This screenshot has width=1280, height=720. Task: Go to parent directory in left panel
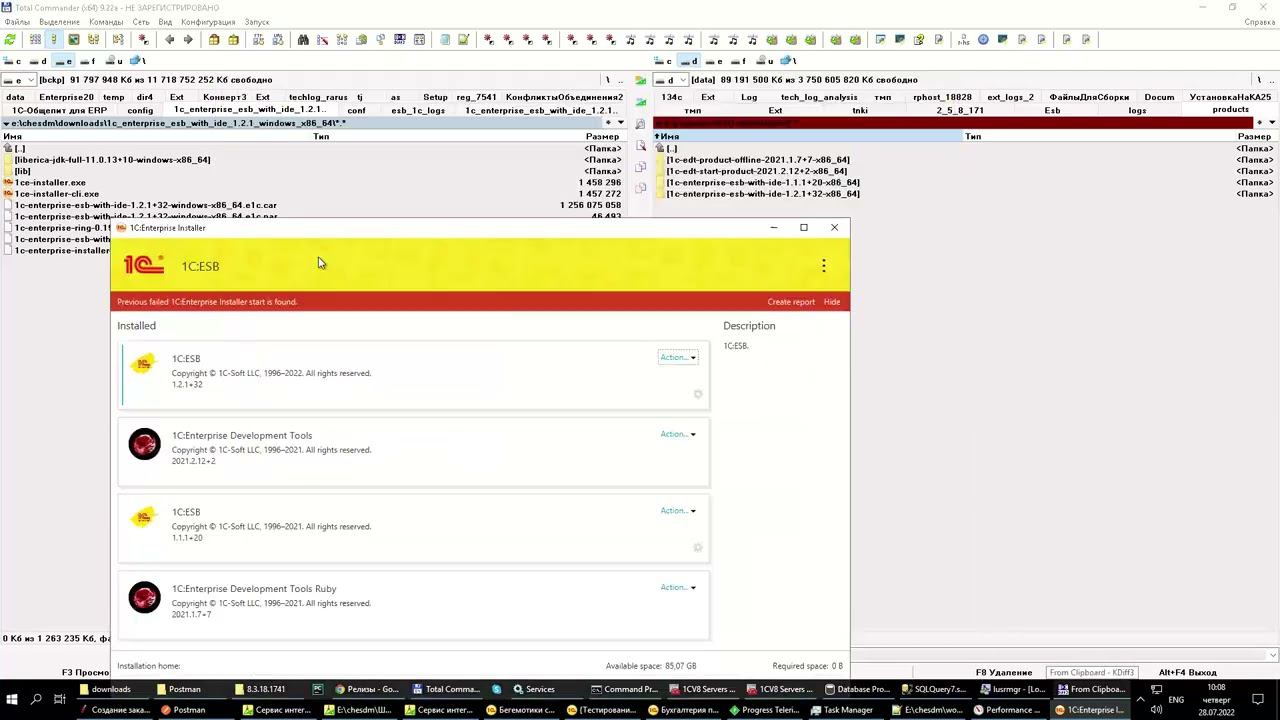point(20,149)
